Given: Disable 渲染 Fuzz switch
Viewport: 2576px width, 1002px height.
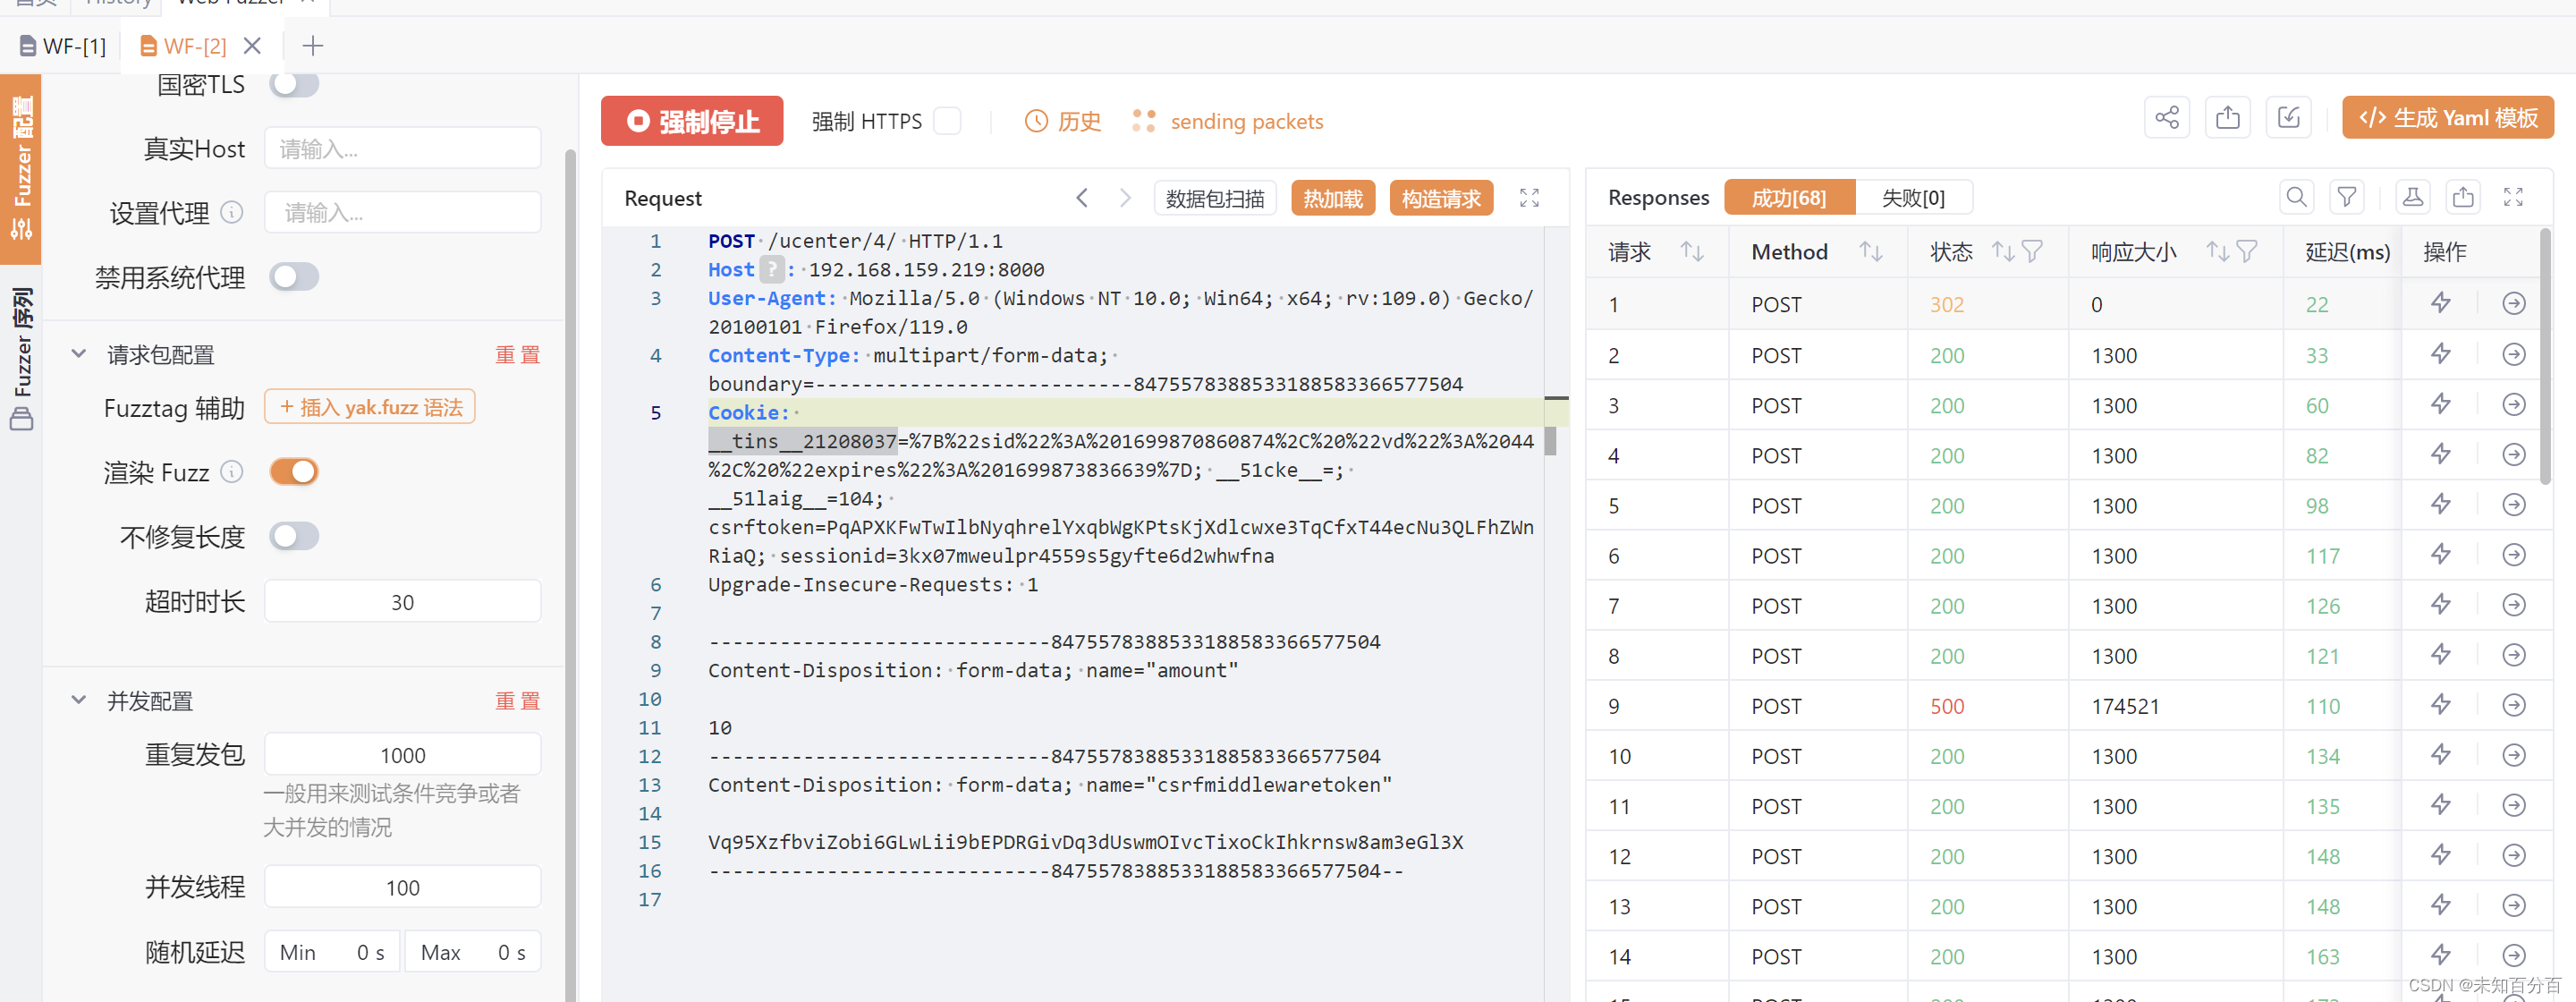Looking at the screenshot, I should coord(294,471).
